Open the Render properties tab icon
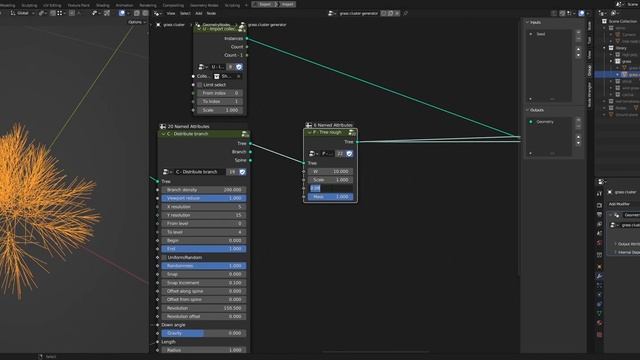This screenshot has width=640, height=360. 599,205
